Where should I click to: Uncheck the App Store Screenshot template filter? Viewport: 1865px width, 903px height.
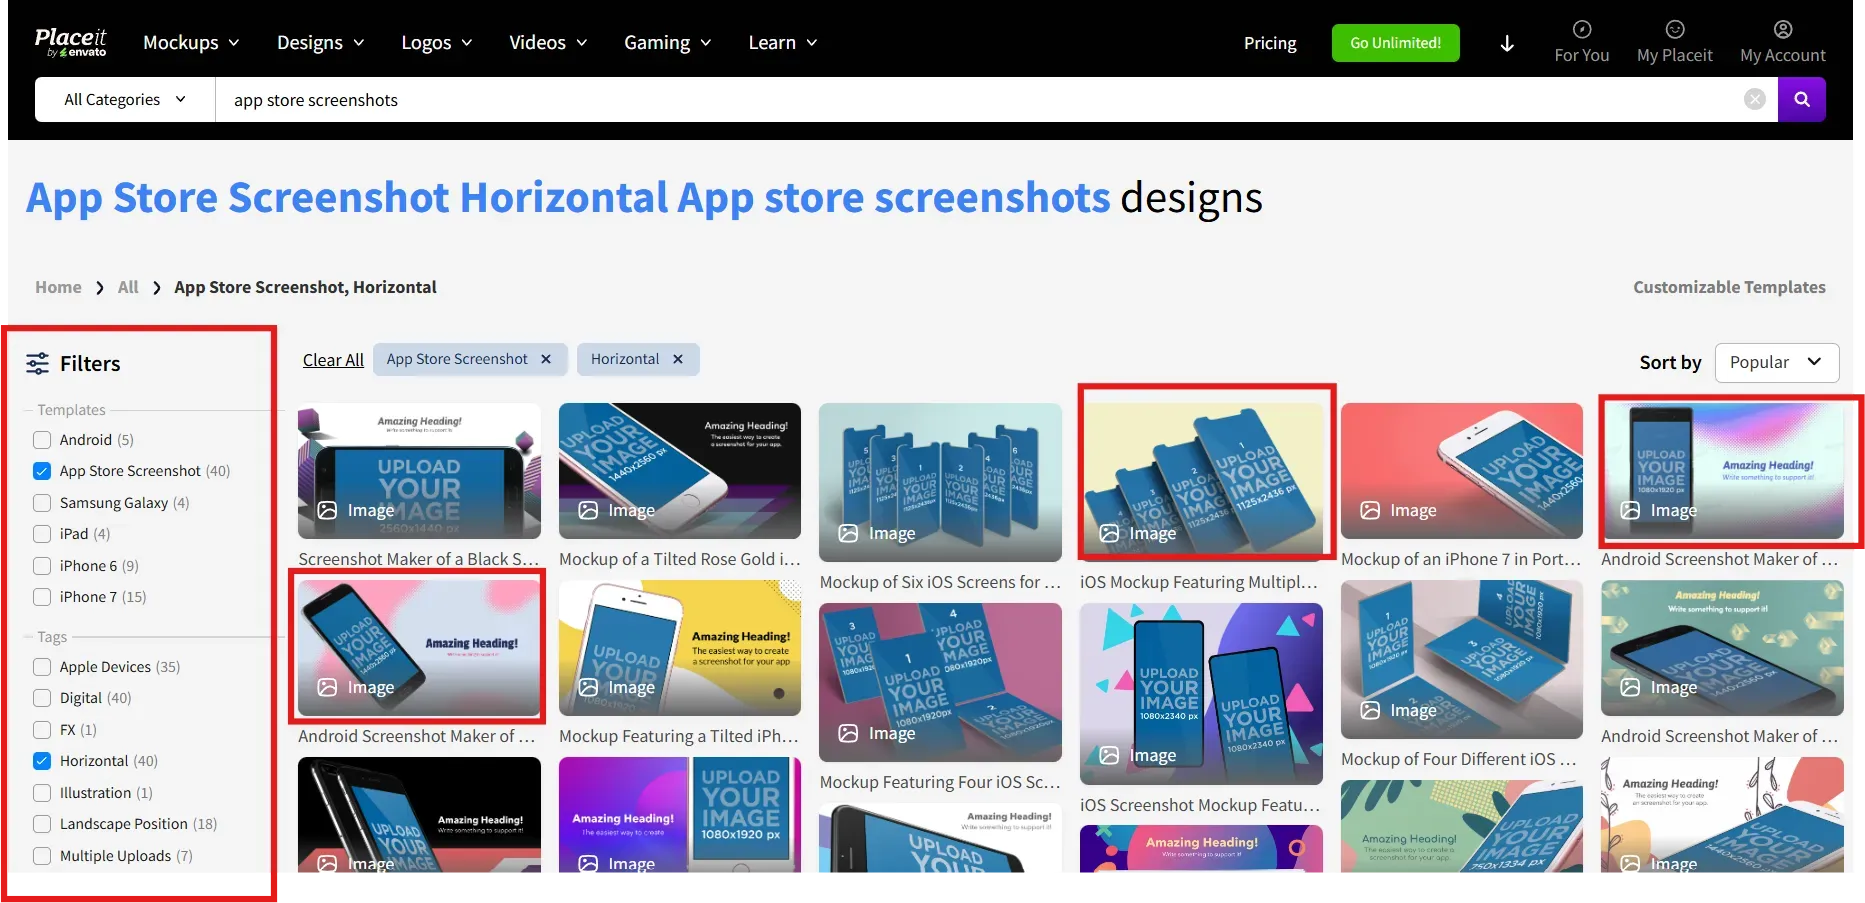(41, 471)
